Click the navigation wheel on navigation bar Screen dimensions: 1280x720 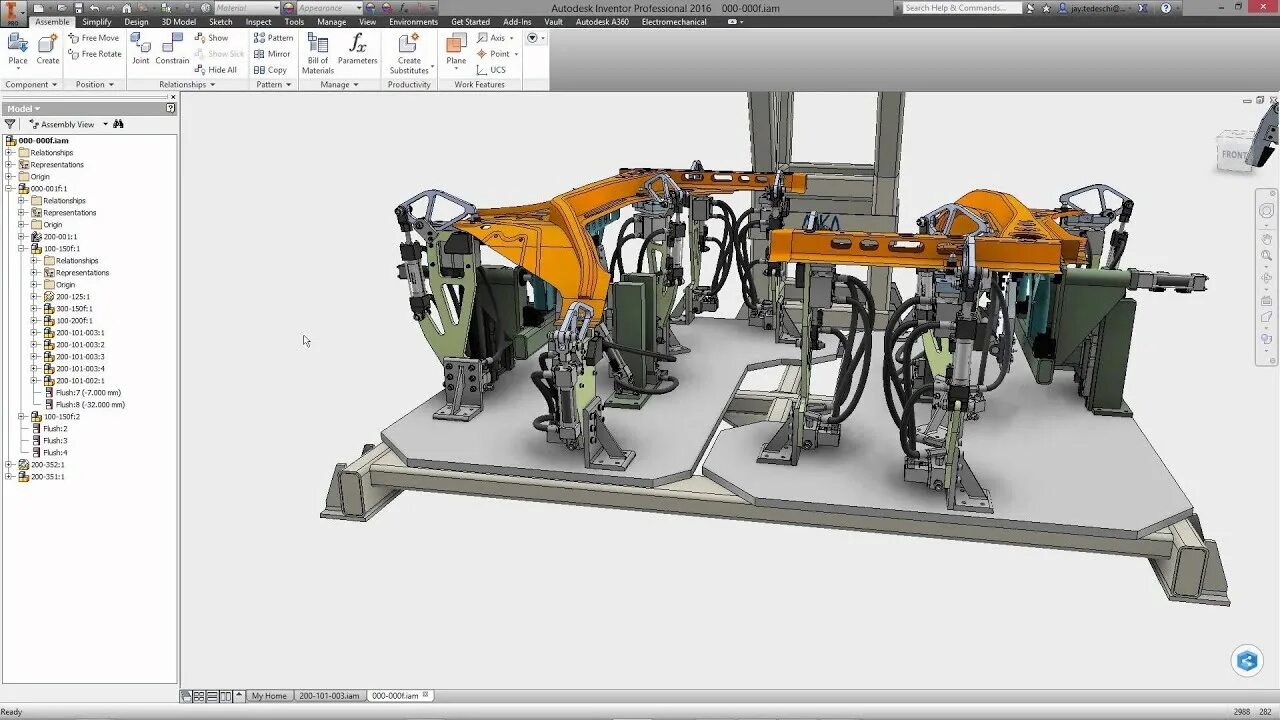[x=1266, y=211]
